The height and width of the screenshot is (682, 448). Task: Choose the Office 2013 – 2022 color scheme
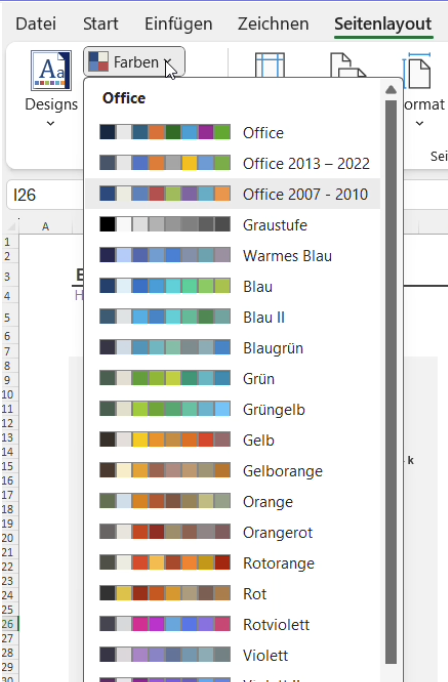tap(233, 164)
